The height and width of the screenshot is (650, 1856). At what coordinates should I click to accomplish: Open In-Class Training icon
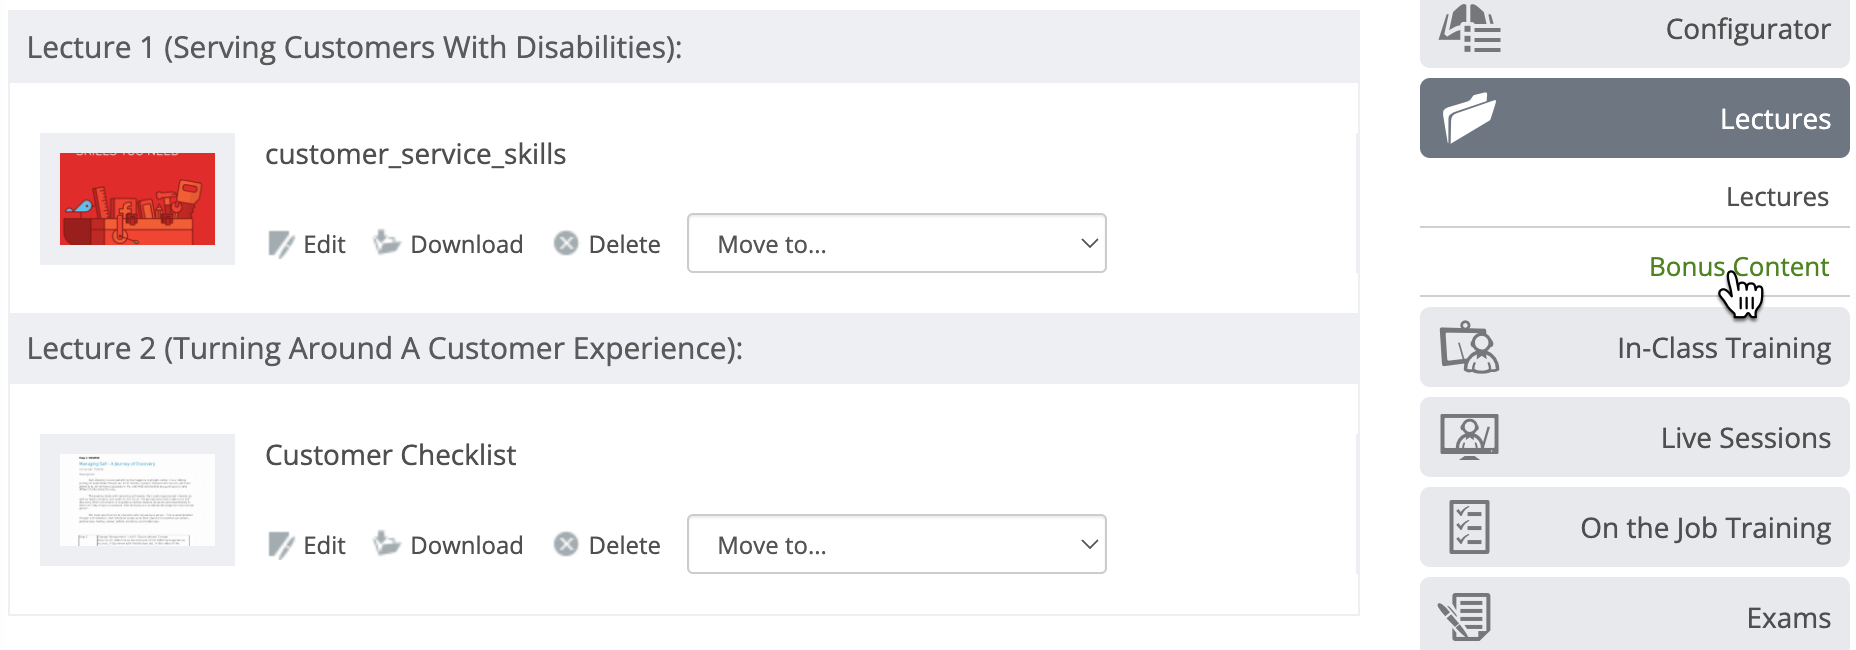pyautogui.click(x=1469, y=347)
